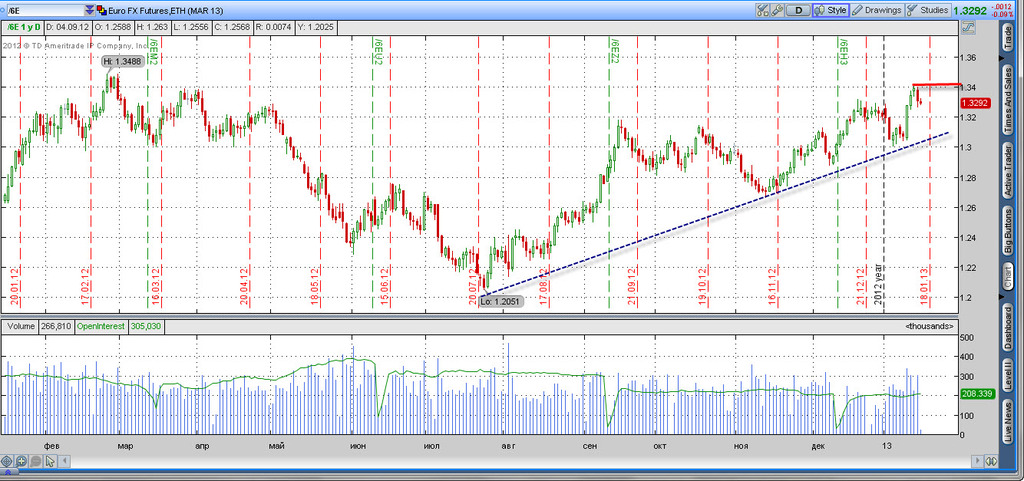Open the Dashboard side tab

1008,327
